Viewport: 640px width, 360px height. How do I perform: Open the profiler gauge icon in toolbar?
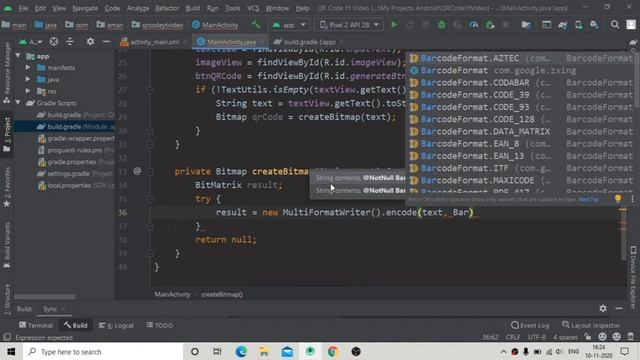click(473, 25)
